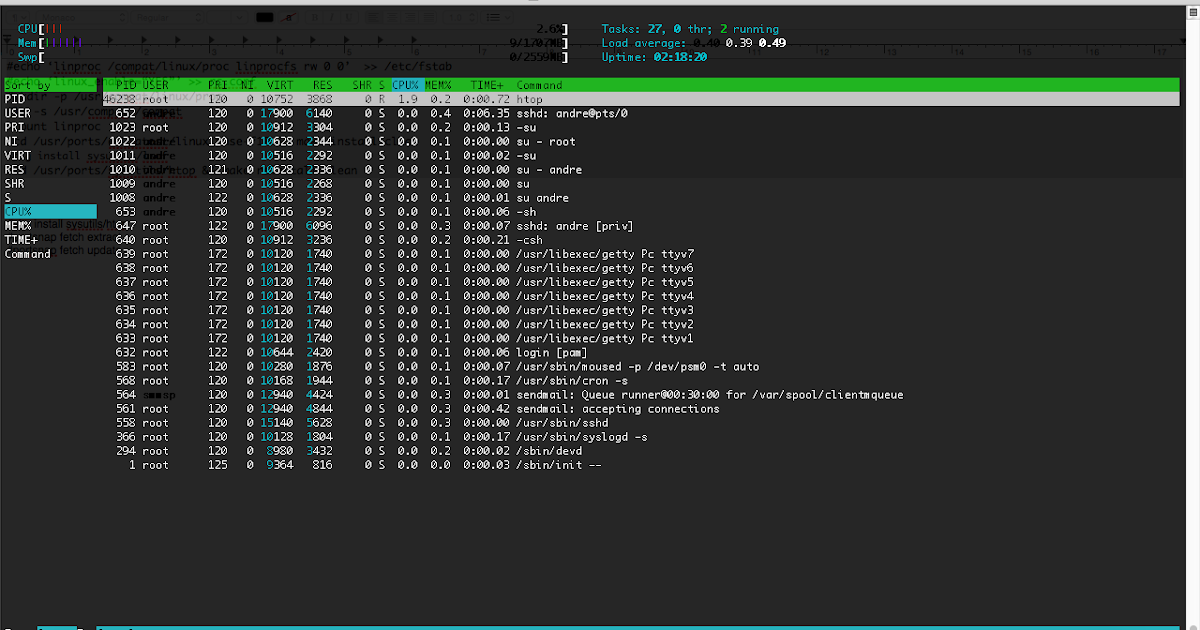Select the 'sshd: andre@pts/0' process row
Viewport: 1200px width, 630px height.
(x=640, y=113)
